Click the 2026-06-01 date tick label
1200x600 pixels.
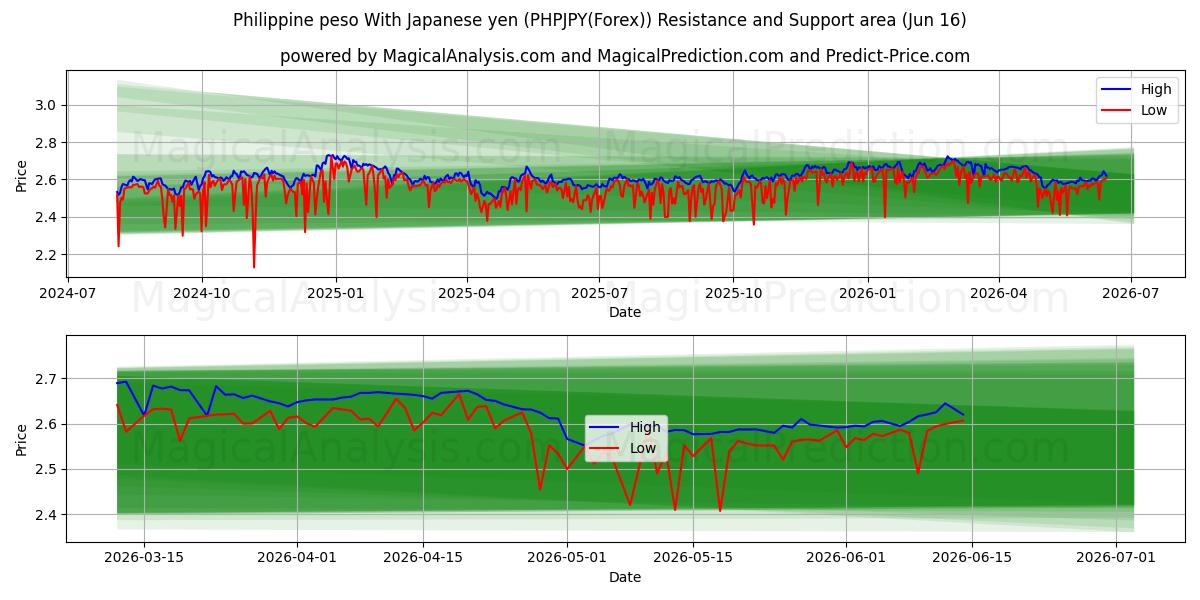[x=847, y=558]
